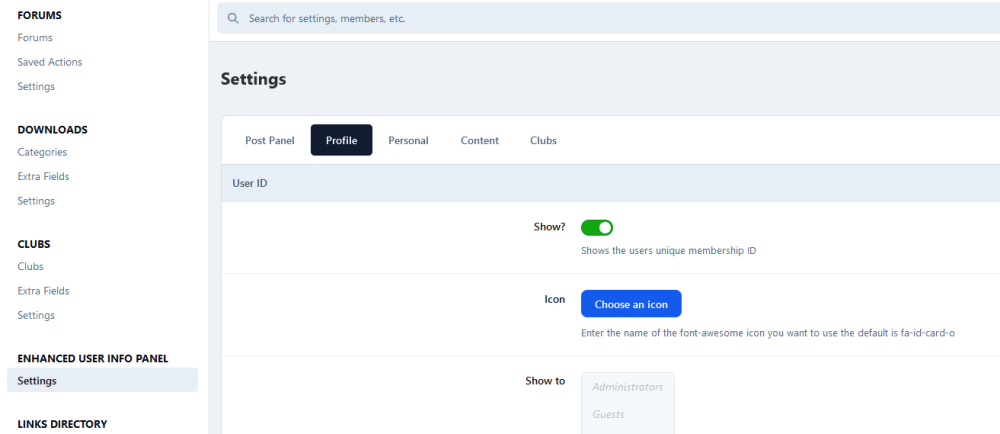Screen dimensions: 1000x434
Task: Click 'Shows the users unique membership ID' text
Action: tap(668, 250)
